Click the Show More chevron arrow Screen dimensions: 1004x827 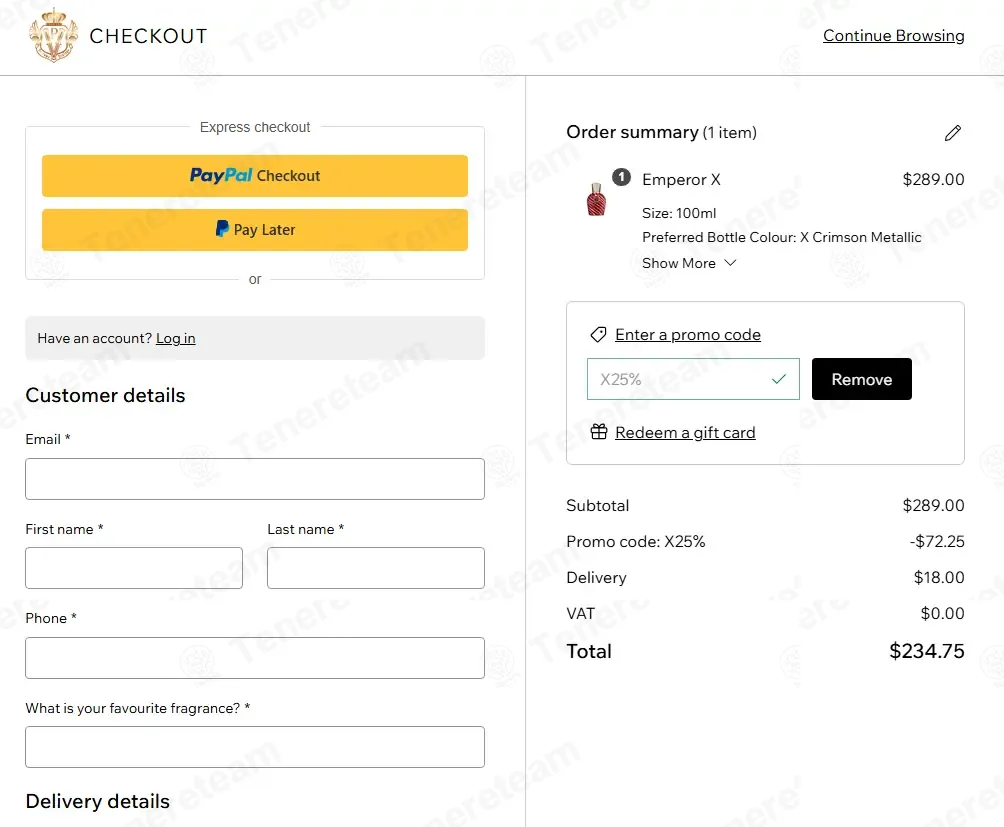point(730,263)
